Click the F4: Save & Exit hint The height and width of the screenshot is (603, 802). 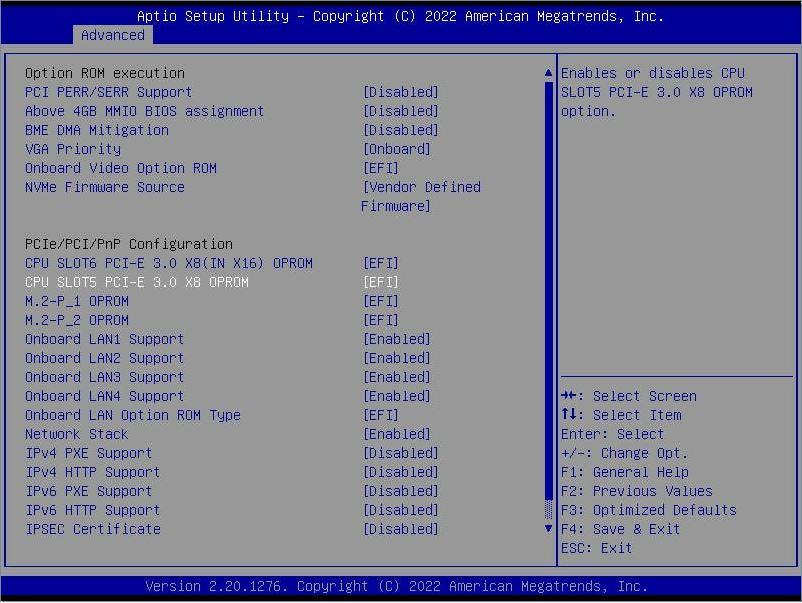[620, 529]
